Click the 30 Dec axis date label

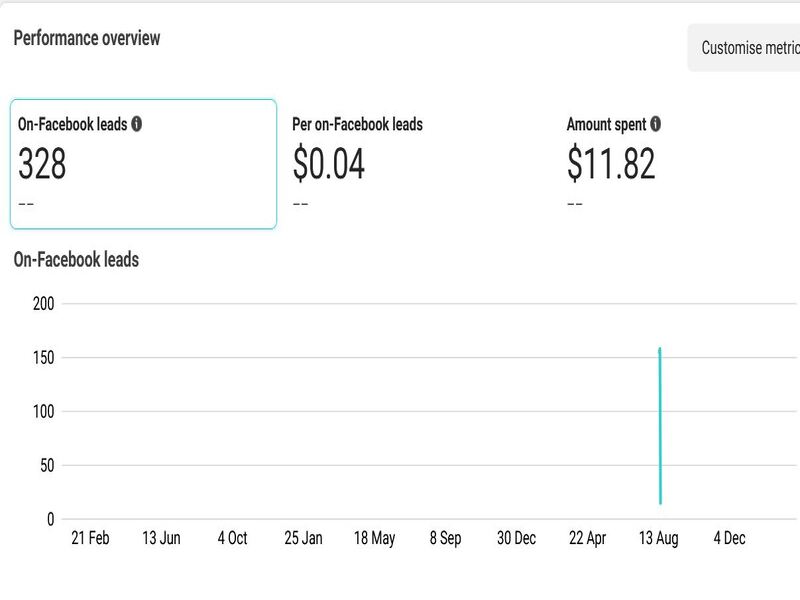tap(517, 538)
